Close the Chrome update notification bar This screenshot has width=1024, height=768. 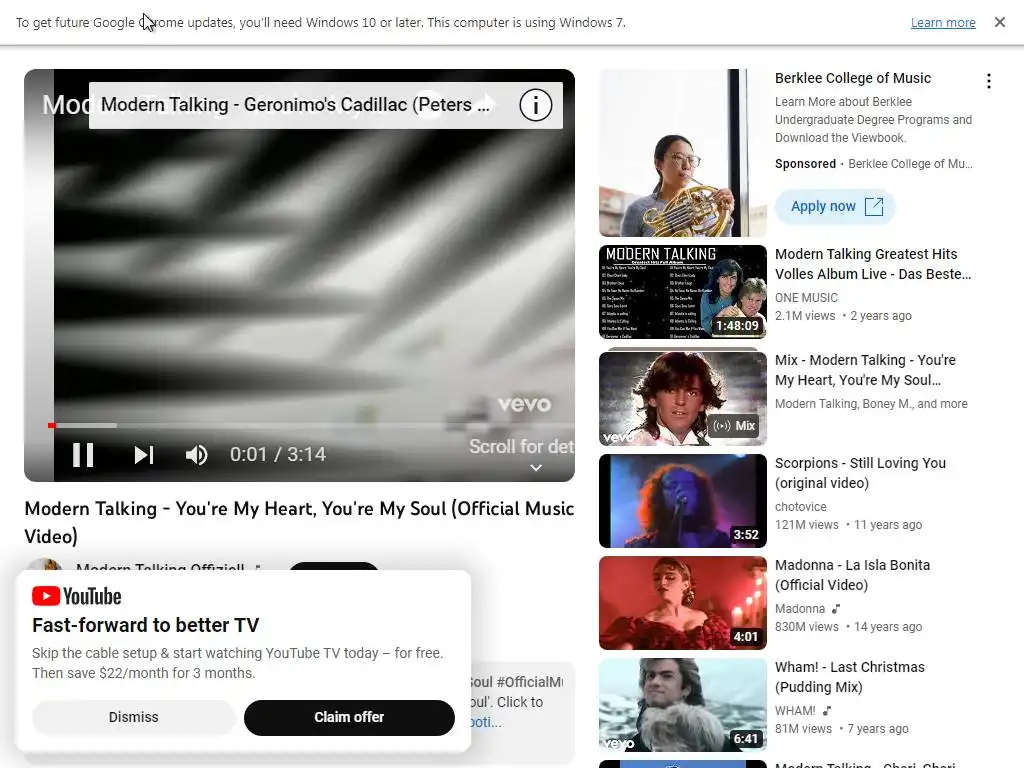pos(1000,22)
